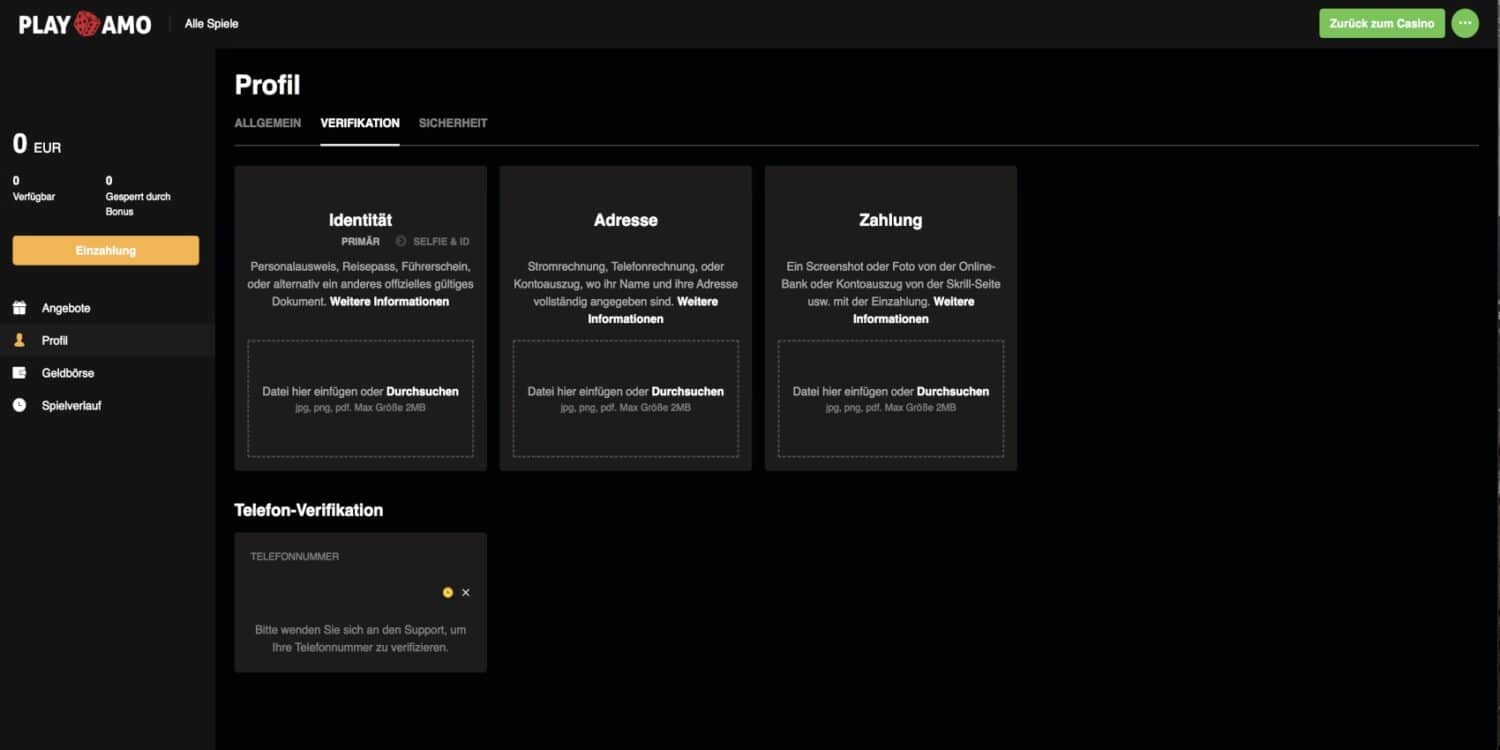Screen dimensions: 1500x750
Task: Click the clock icon beside Spielverlauf
Action: pos(19,406)
